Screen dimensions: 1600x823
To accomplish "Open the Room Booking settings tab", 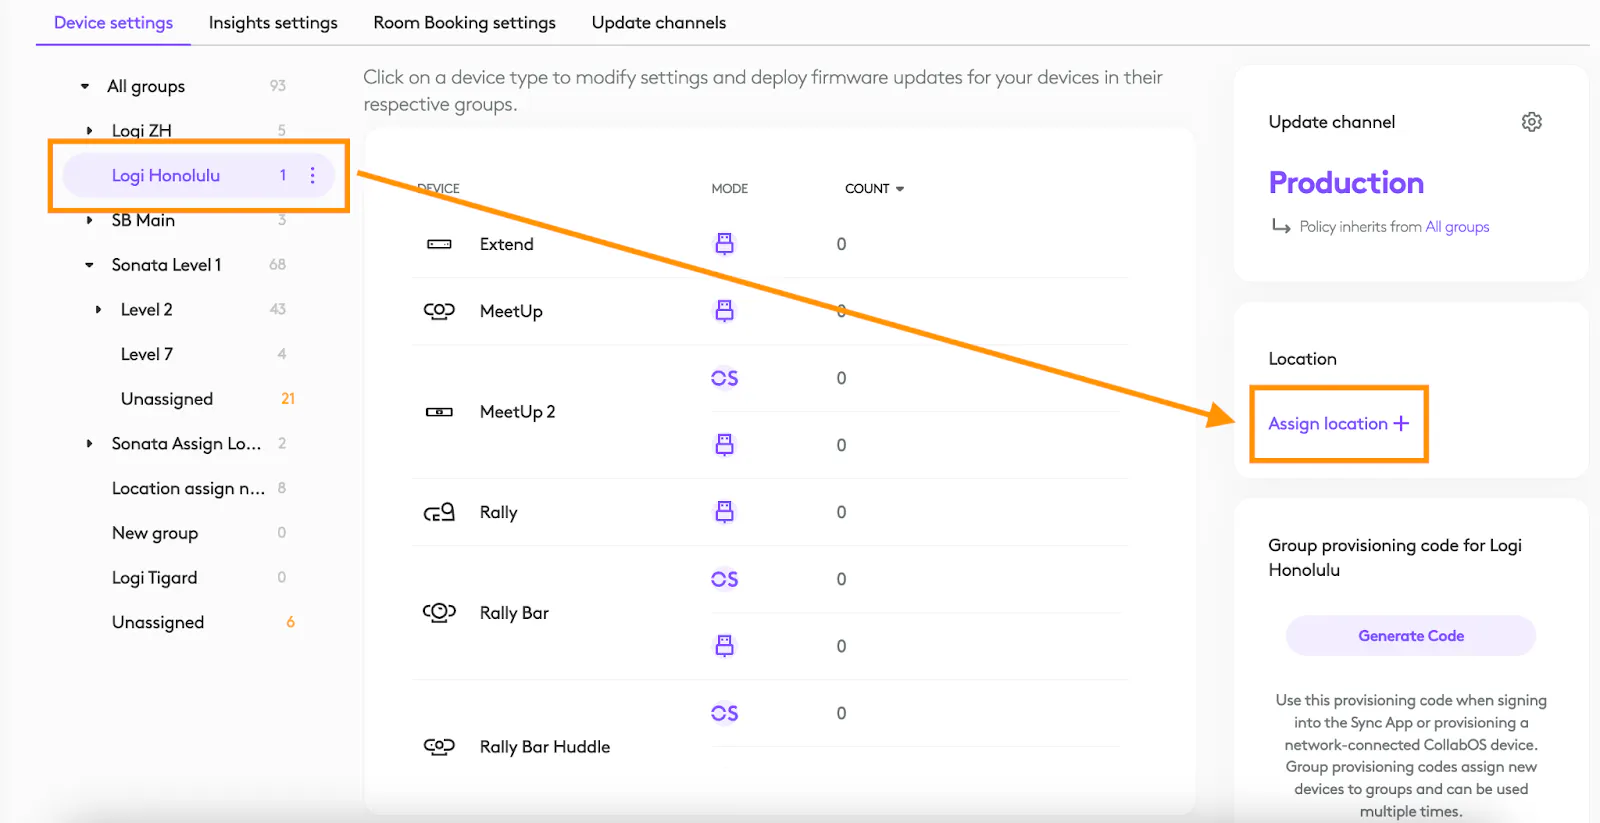I will (x=464, y=22).
